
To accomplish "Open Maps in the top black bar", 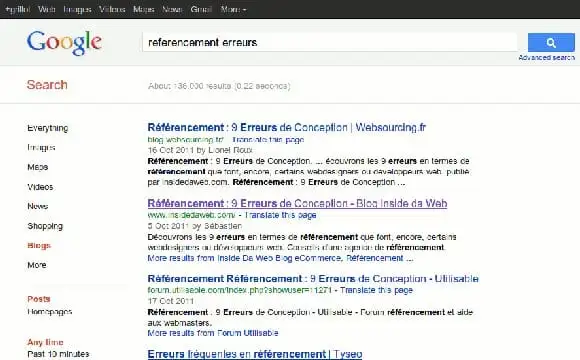I will 144,9.
